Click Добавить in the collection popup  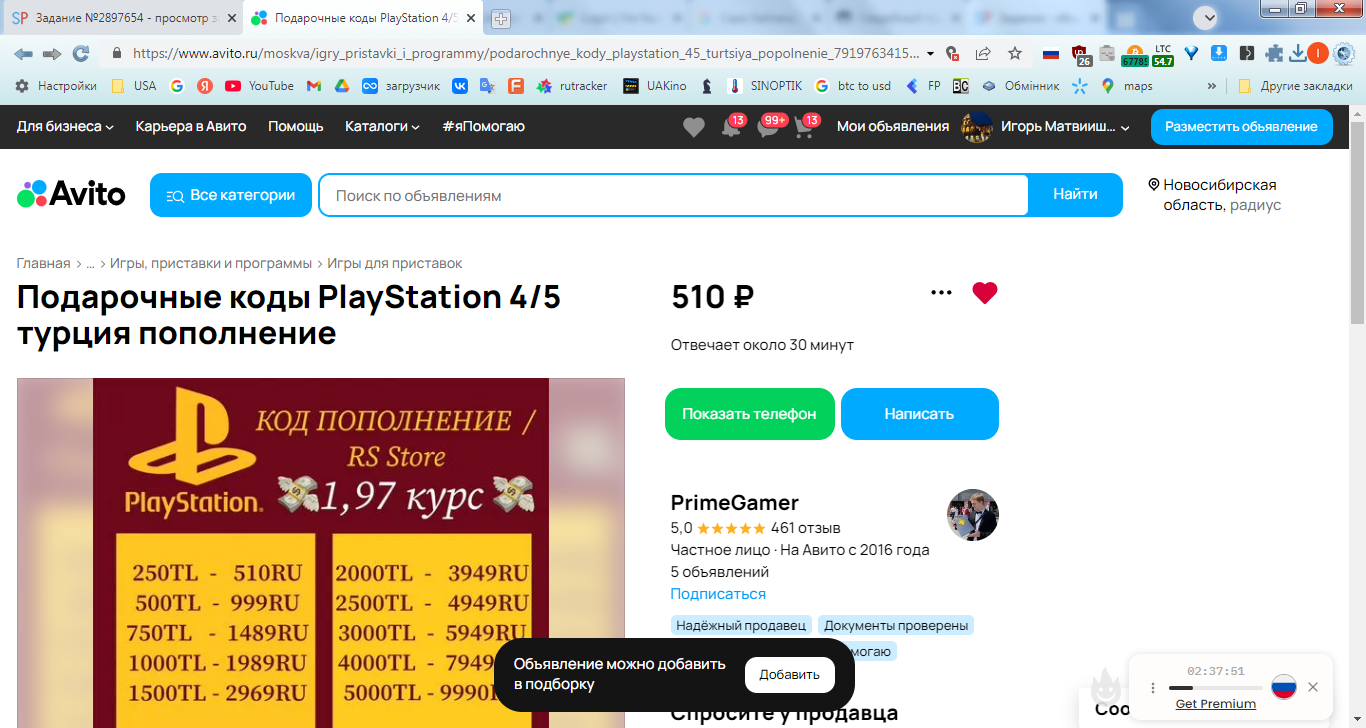[x=790, y=675]
